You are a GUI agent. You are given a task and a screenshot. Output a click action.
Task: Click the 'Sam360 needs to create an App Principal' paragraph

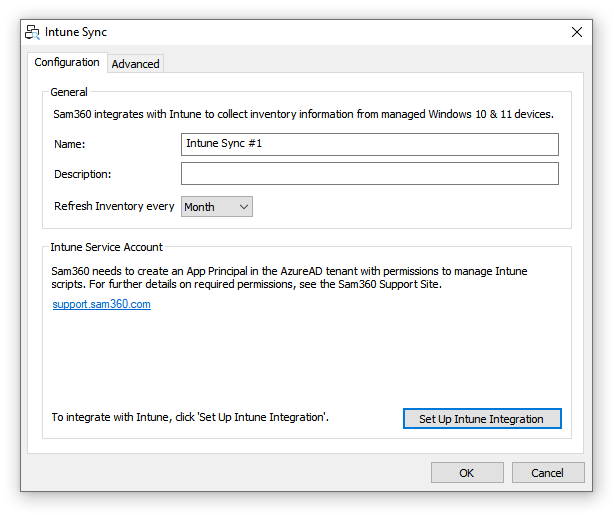click(x=289, y=277)
